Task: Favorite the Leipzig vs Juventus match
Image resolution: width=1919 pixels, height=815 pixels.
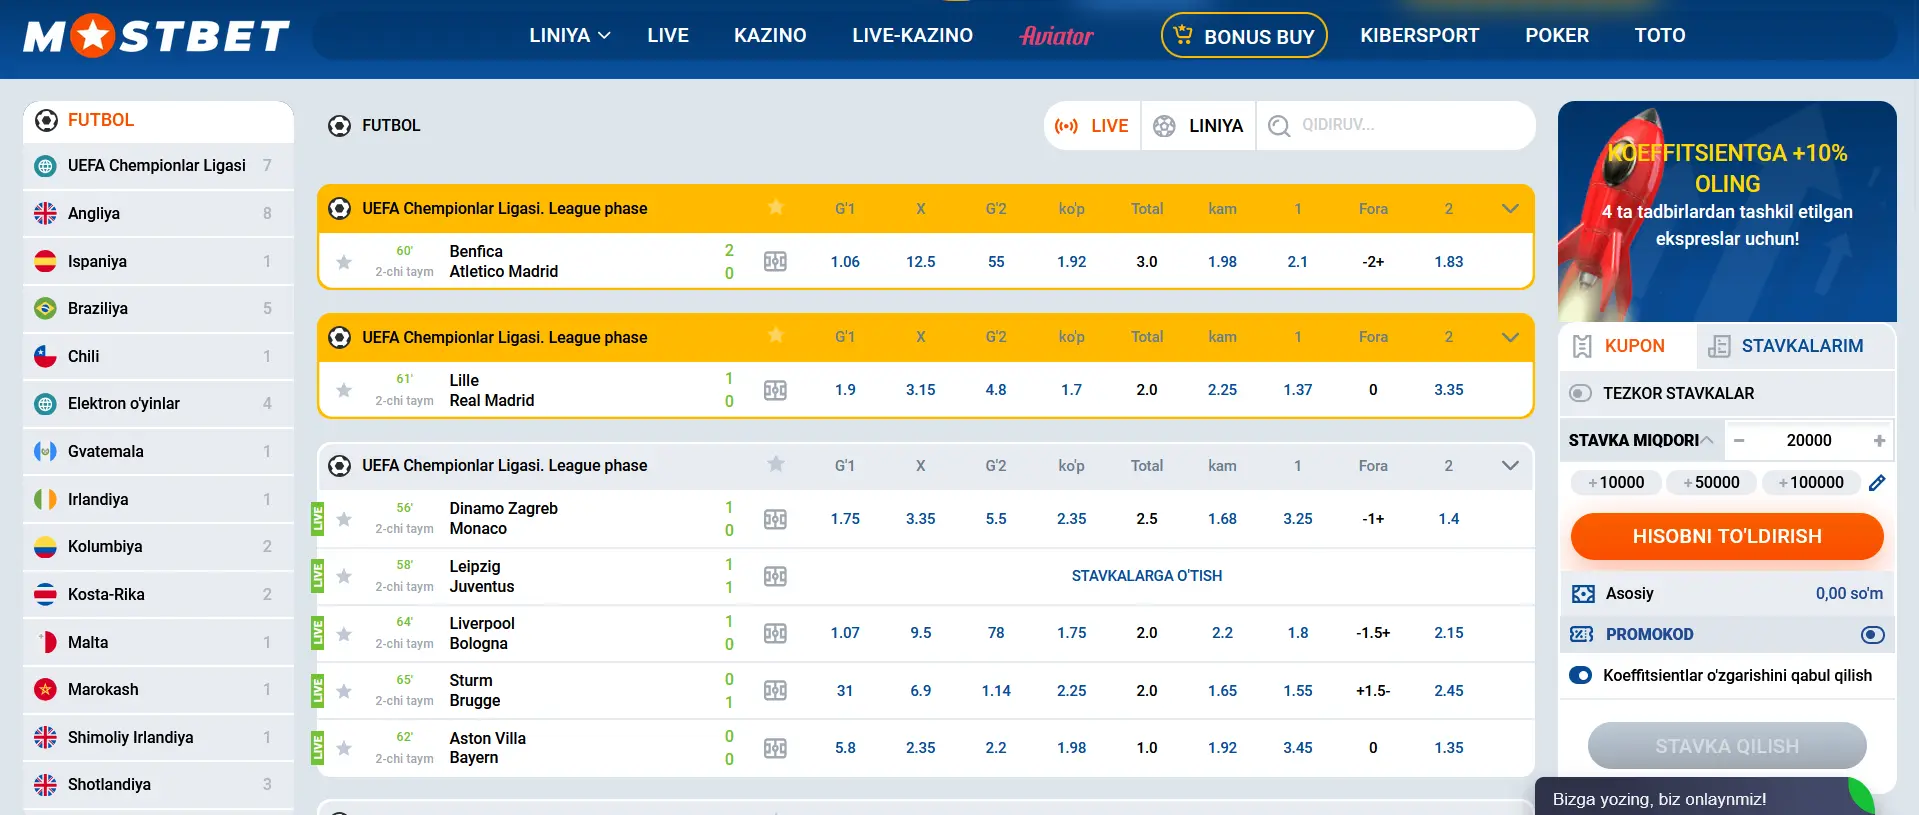Action: [x=344, y=576]
